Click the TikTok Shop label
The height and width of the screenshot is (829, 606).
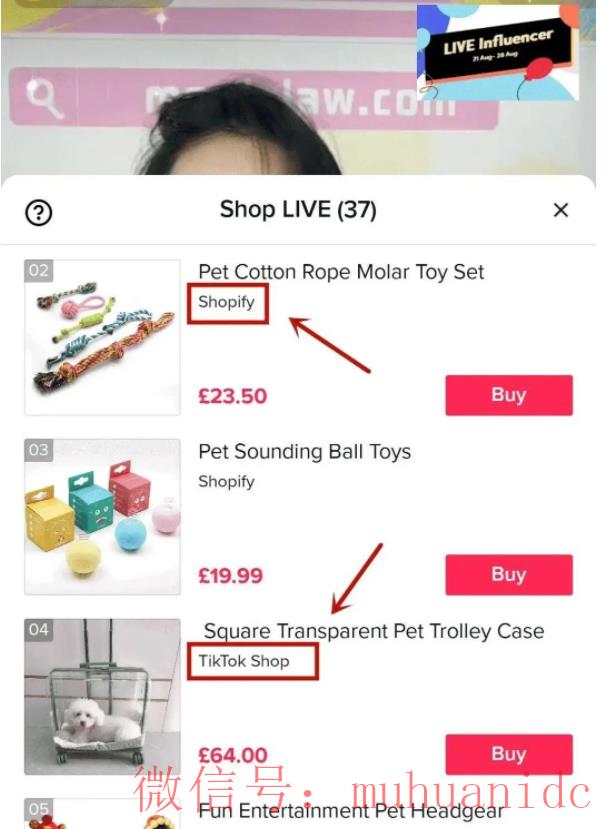click(244, 661)
